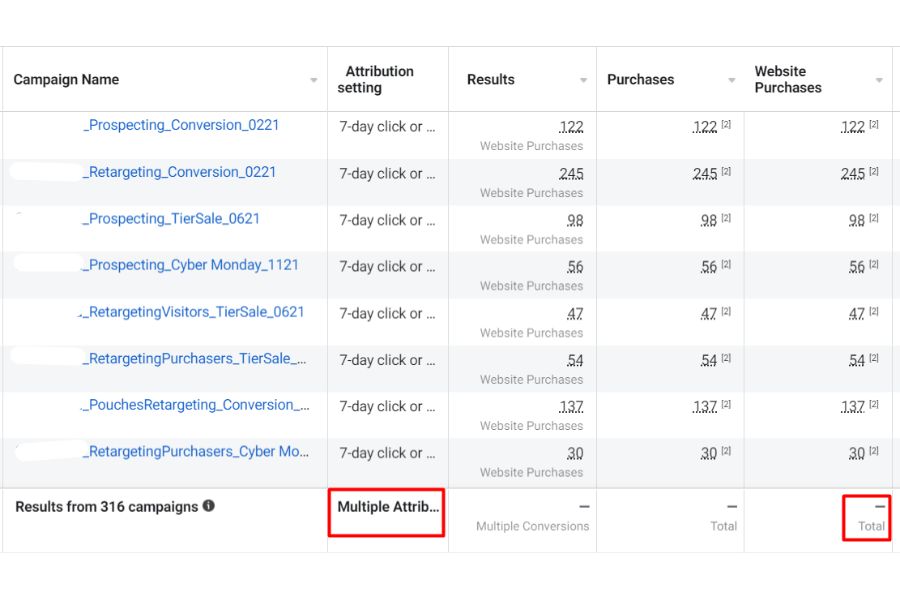Click attribution setting for _PouchesRetargeting_Conversion
This screenshot has width=900, height=600.
(x=387, y=407)
